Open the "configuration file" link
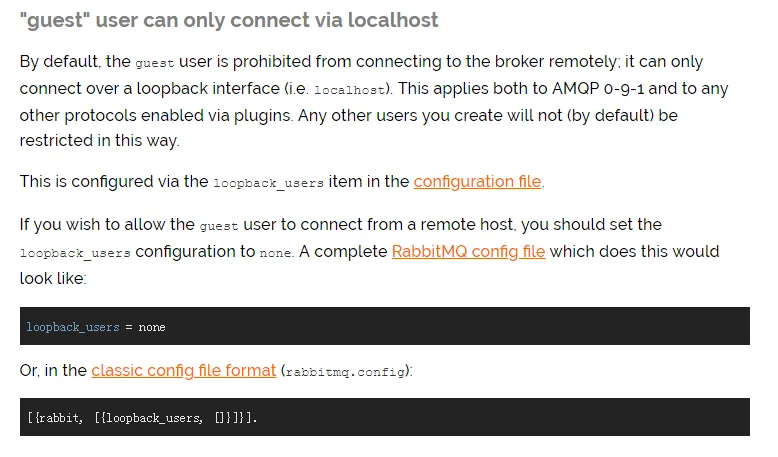The width and height of the screenshot is (778, 457). [x=477, y=182]
